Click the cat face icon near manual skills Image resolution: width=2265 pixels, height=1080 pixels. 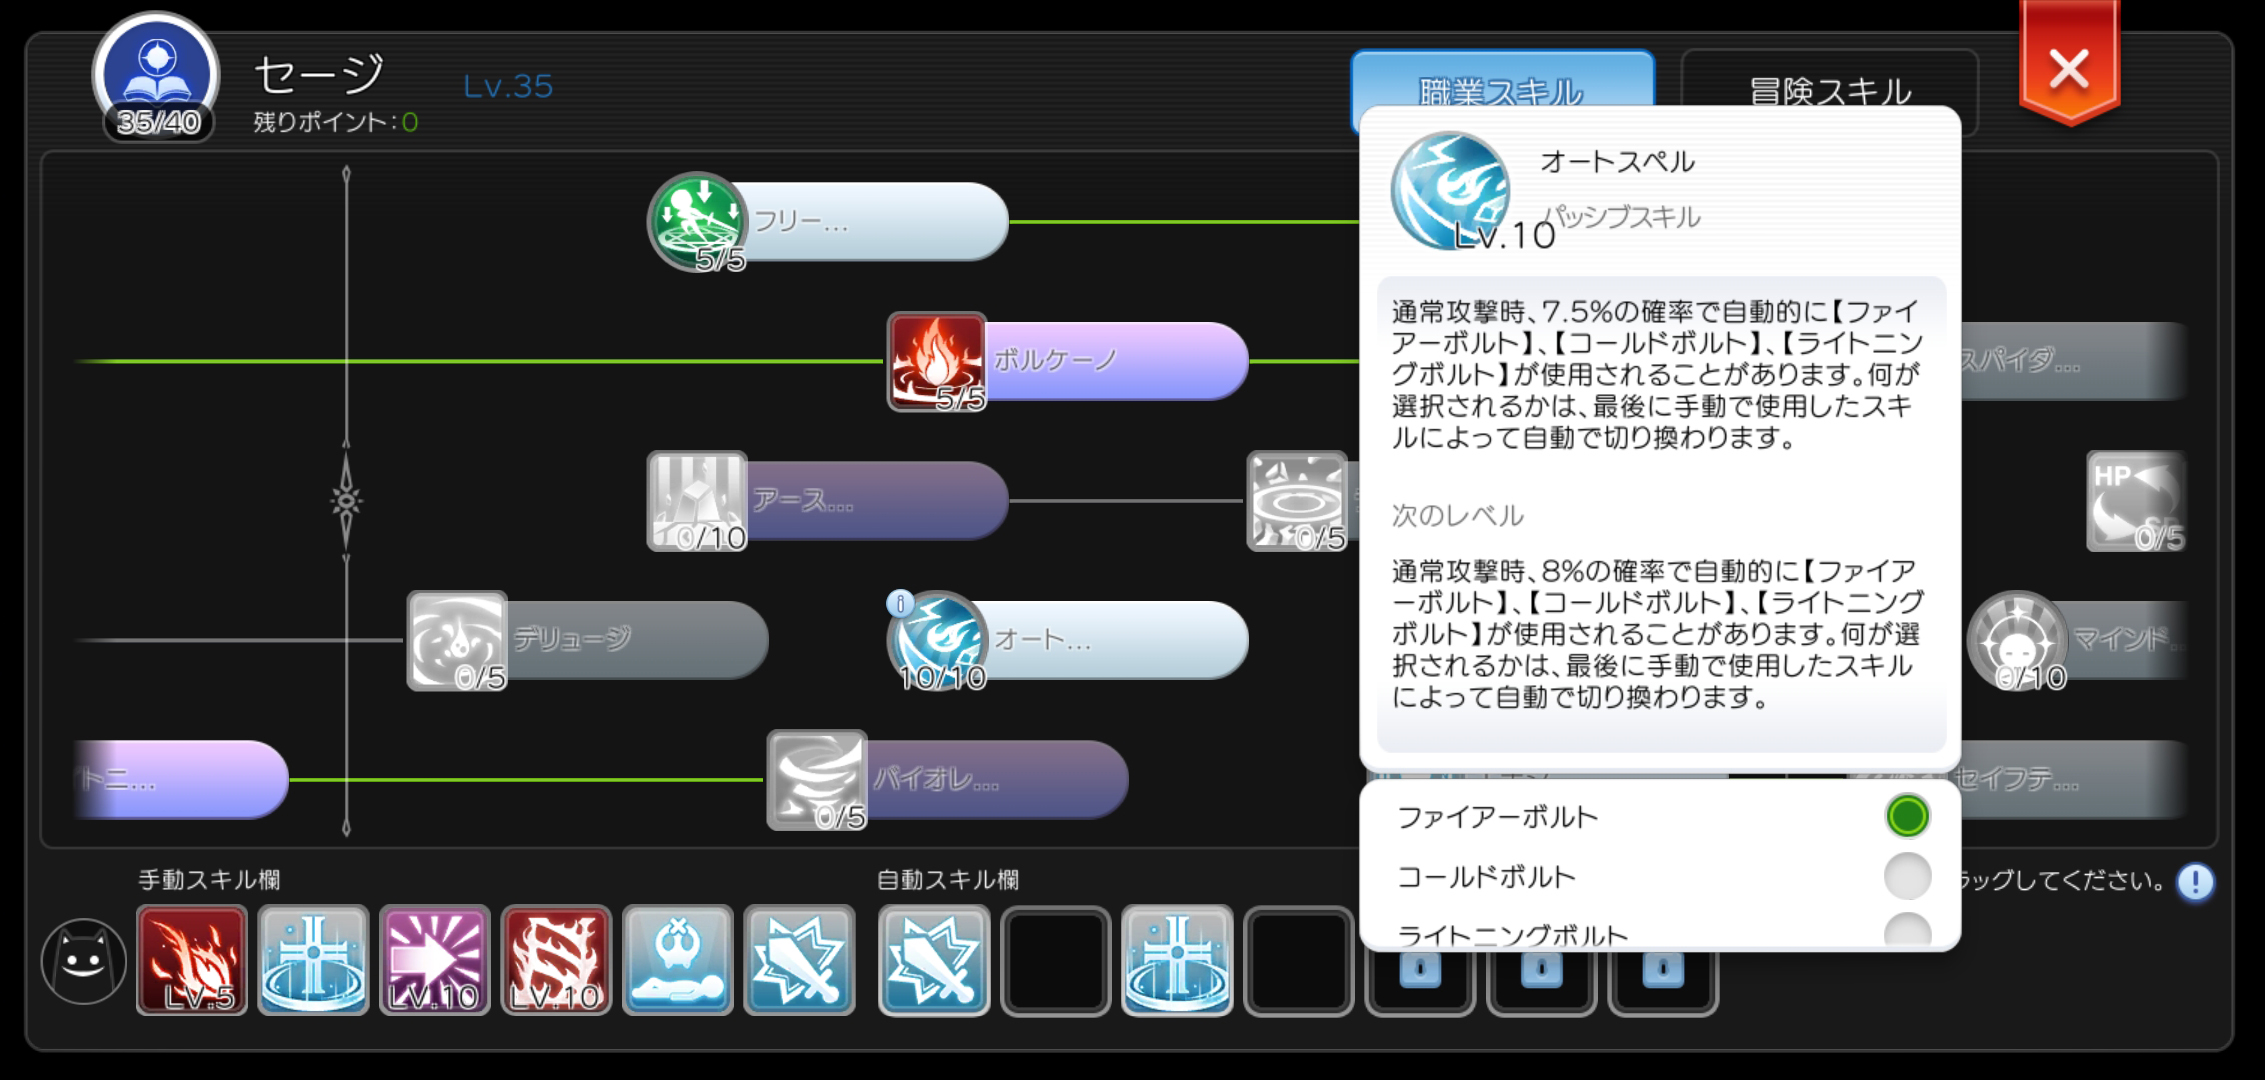click(84, 961)
